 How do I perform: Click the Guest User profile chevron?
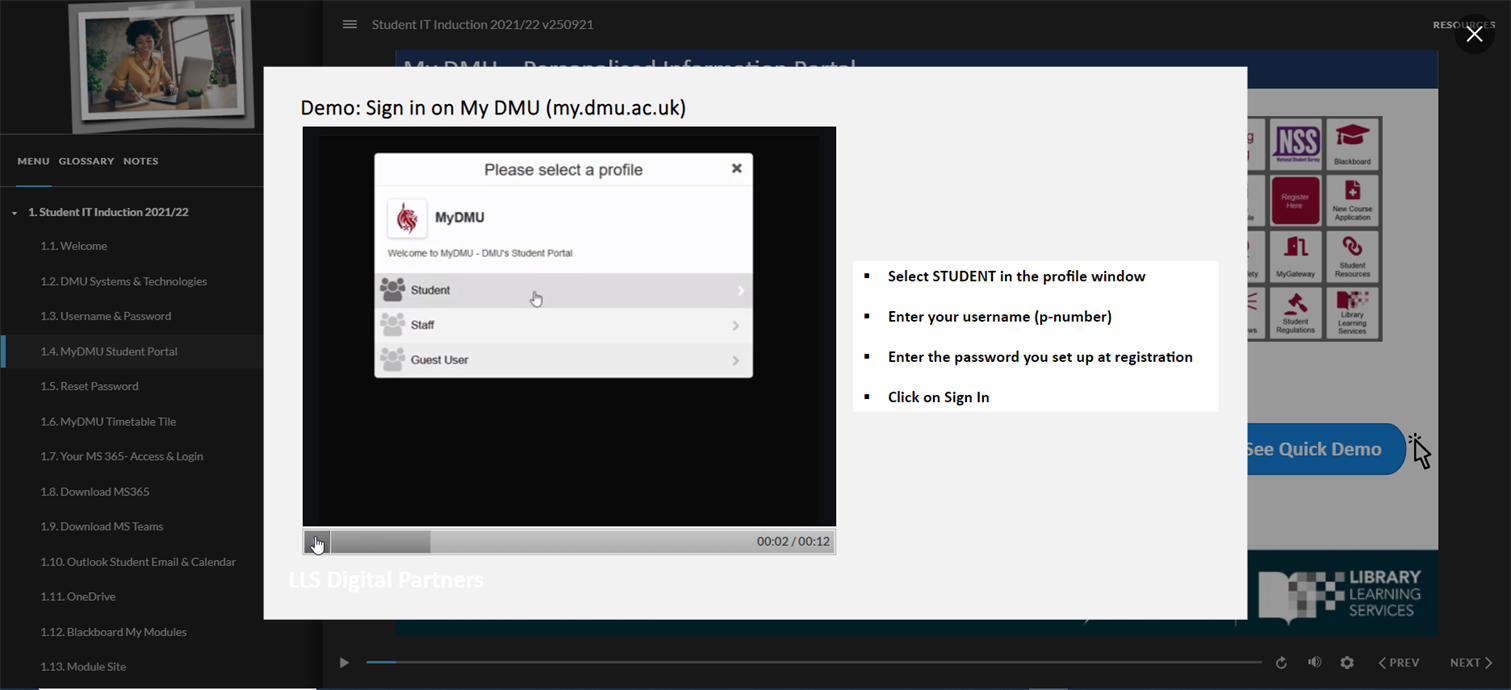tap(735, 360)
